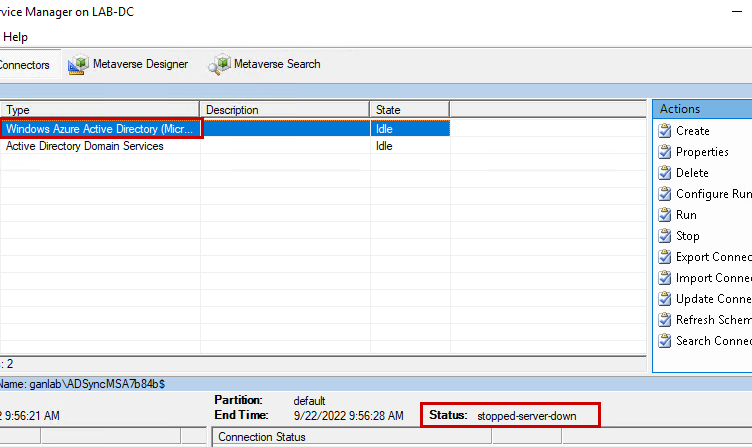Click the Properties action icon
The width and height of the screenshot is (752, 447).
(x=665, y=152)
